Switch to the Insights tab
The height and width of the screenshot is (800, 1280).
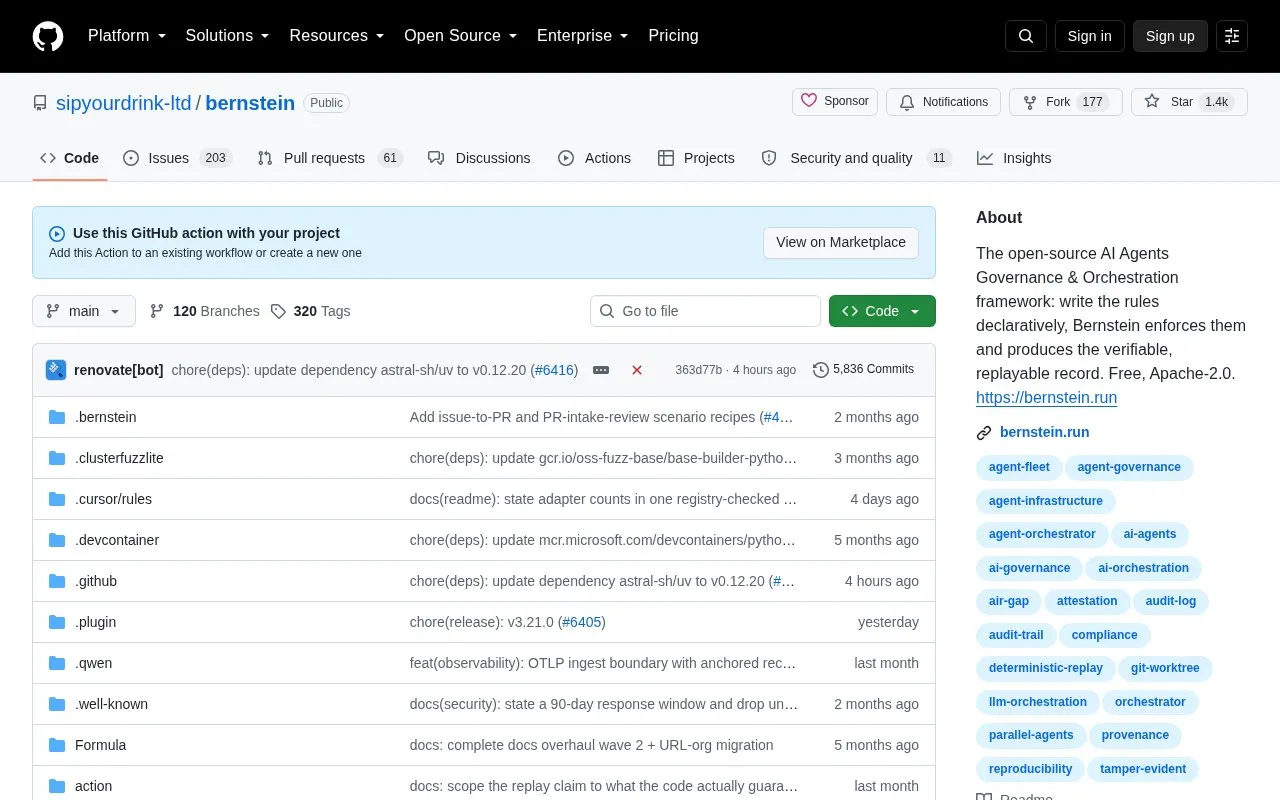point(1014,158)
